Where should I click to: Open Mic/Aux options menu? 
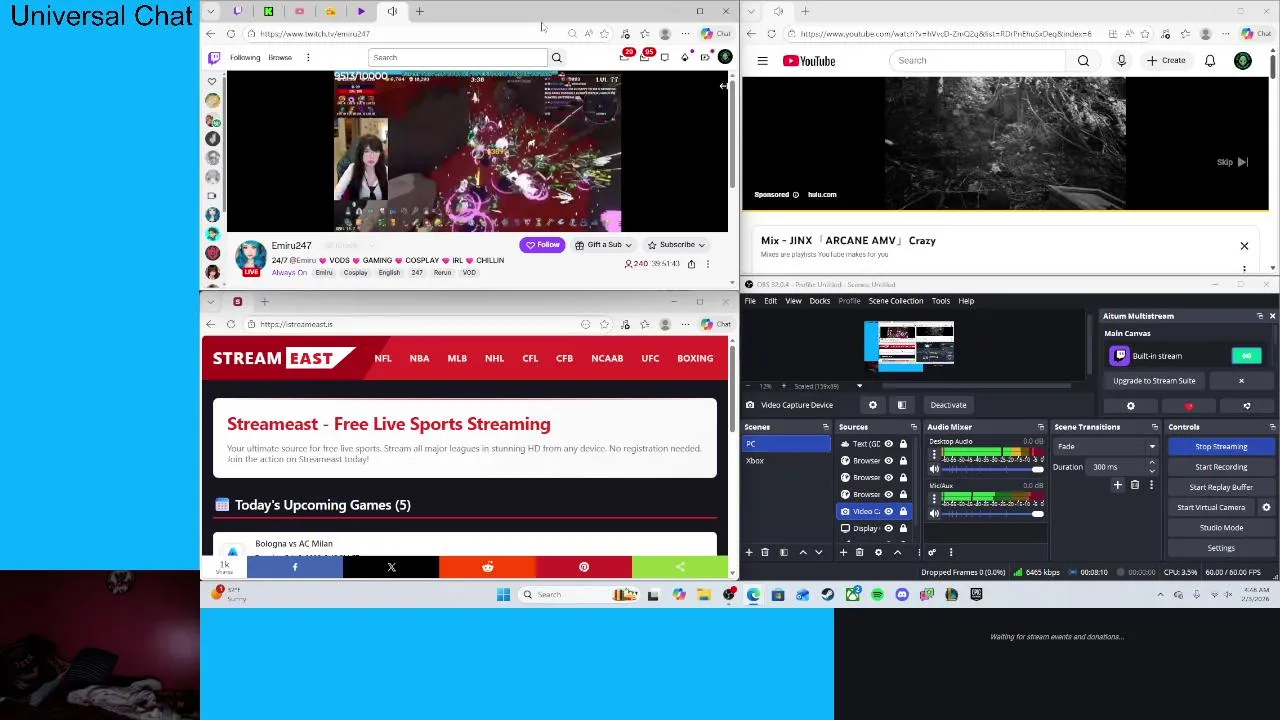tap(934, 498)
